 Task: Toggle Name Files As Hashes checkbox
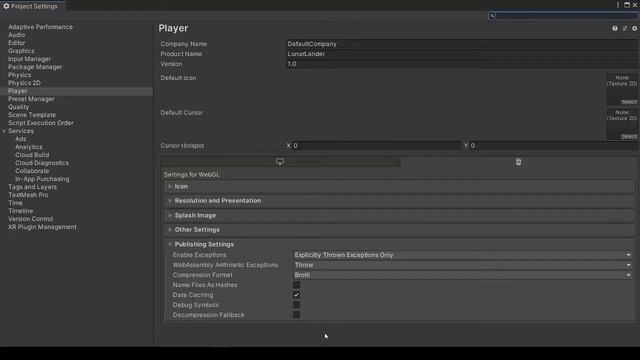(296, 285)
